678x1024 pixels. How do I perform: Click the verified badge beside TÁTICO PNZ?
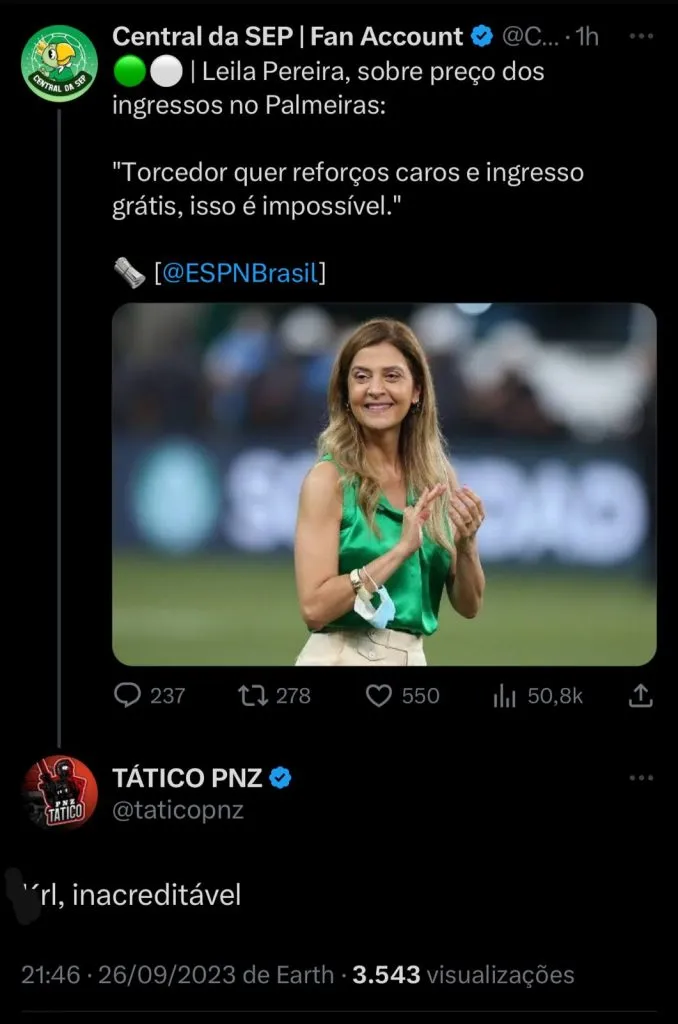point(281,779)
